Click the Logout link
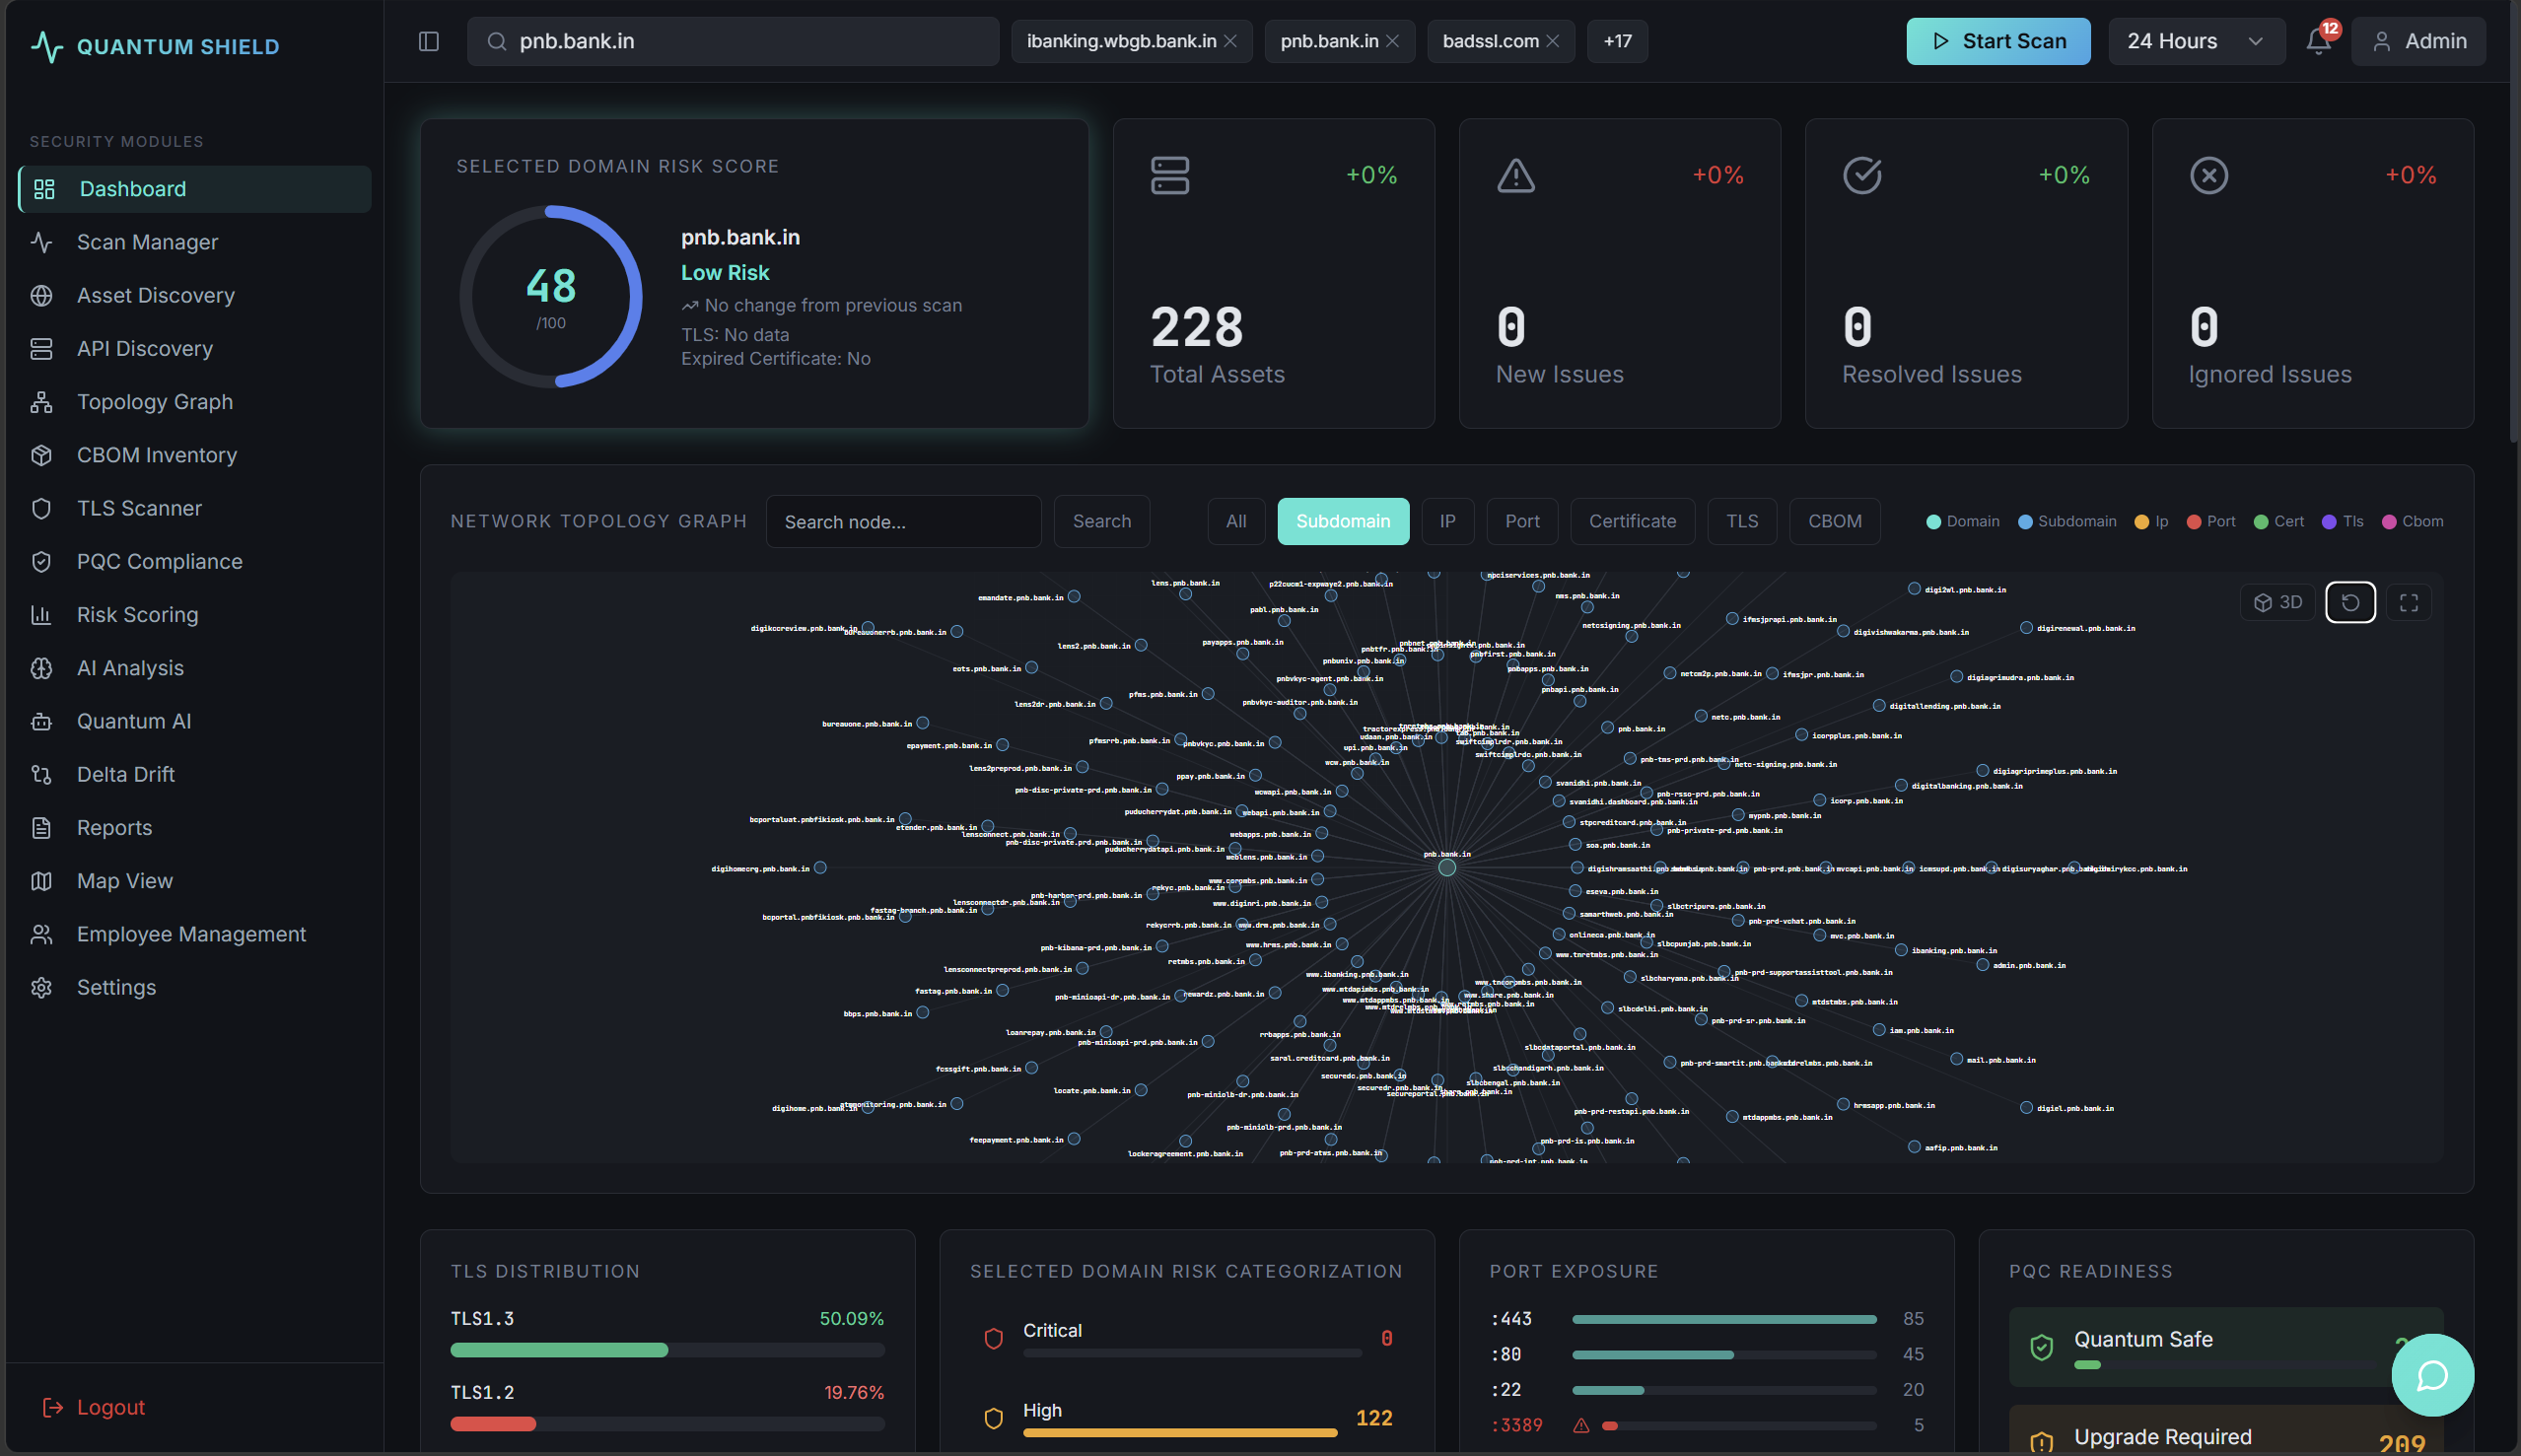Viewport: 2521px width, 1456px height. click(x=94, y=1407)
